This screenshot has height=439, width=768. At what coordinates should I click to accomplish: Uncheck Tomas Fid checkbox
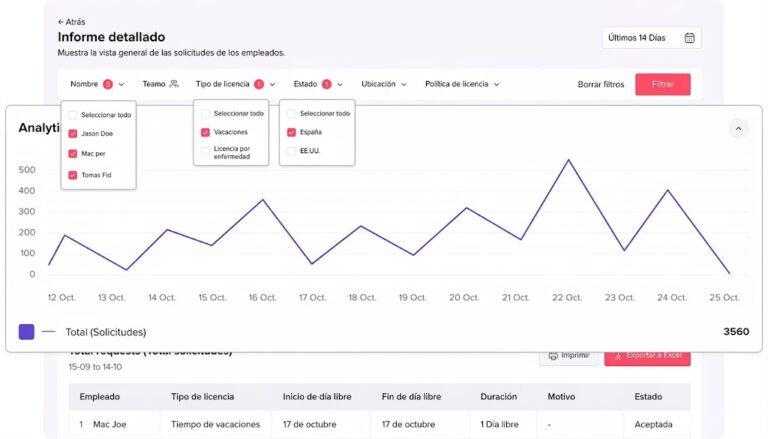73,175
